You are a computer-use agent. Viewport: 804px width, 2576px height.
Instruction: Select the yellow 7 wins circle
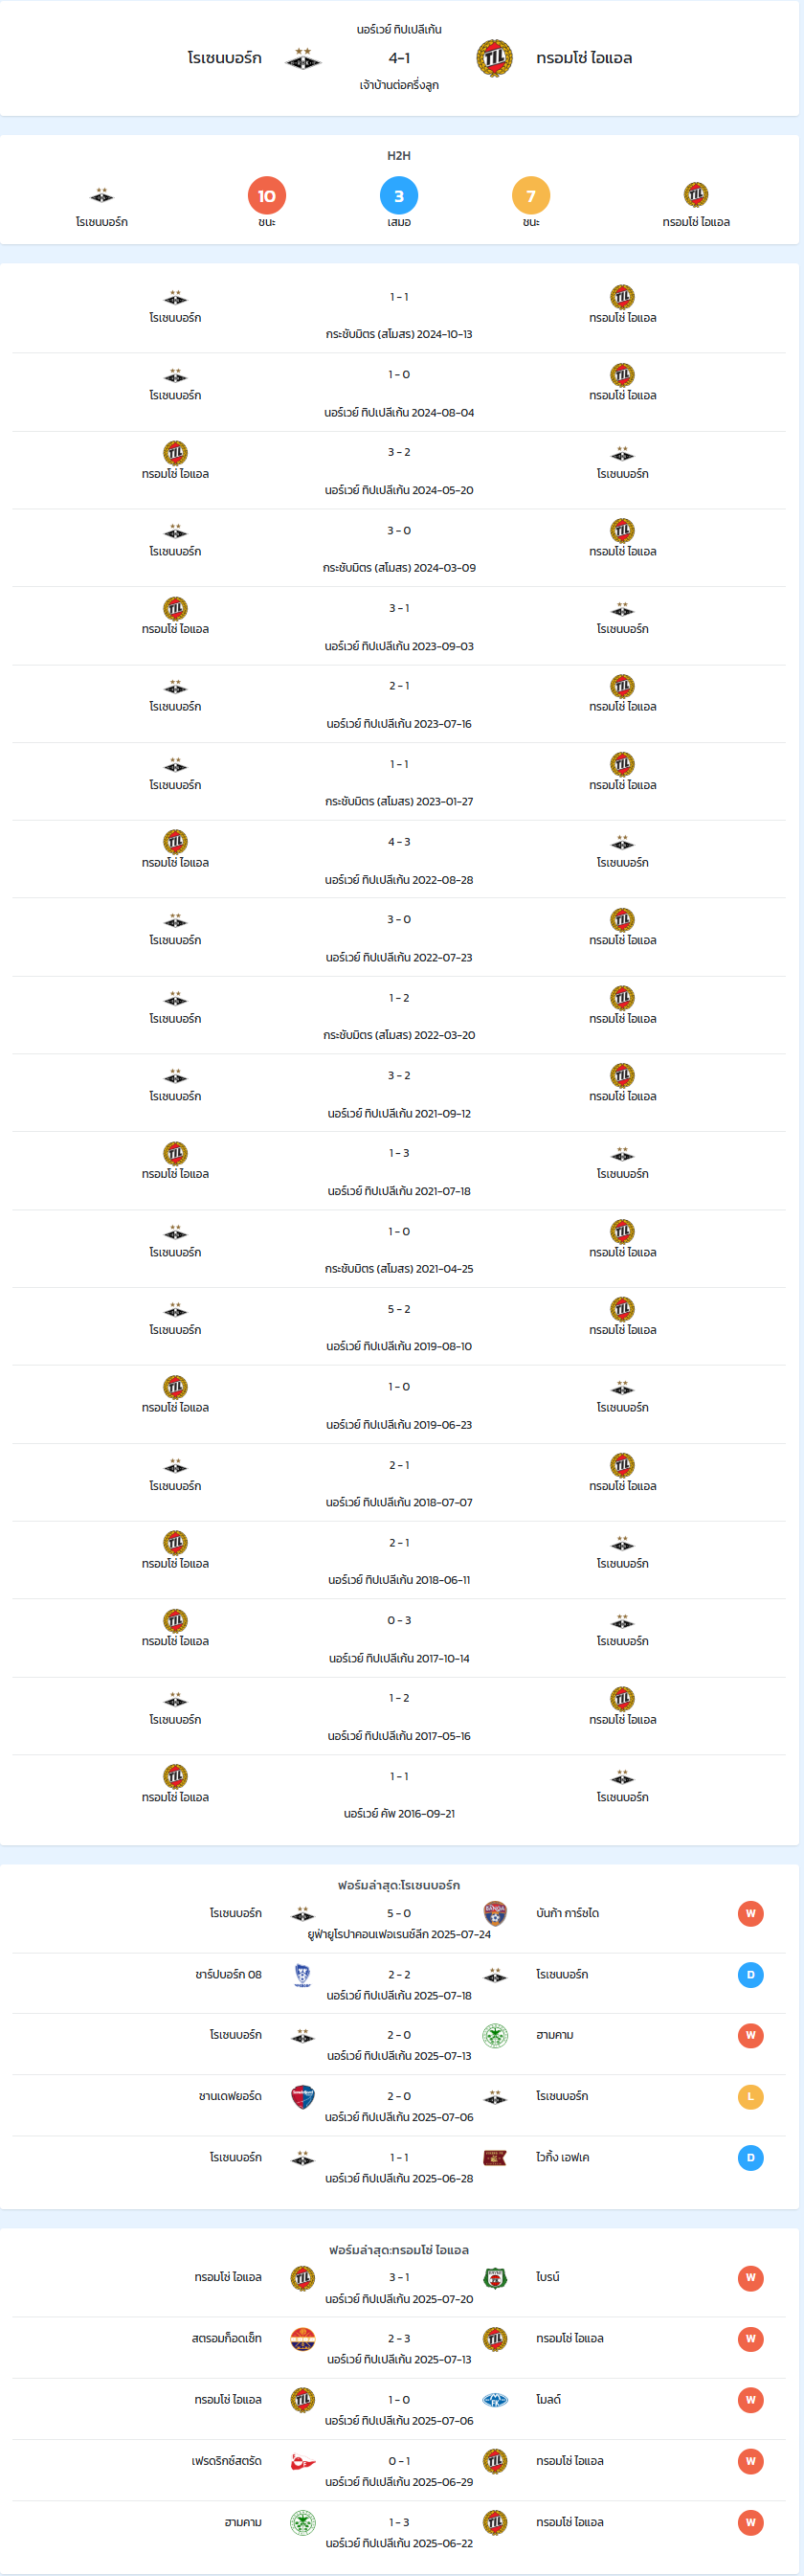point(531,196)
